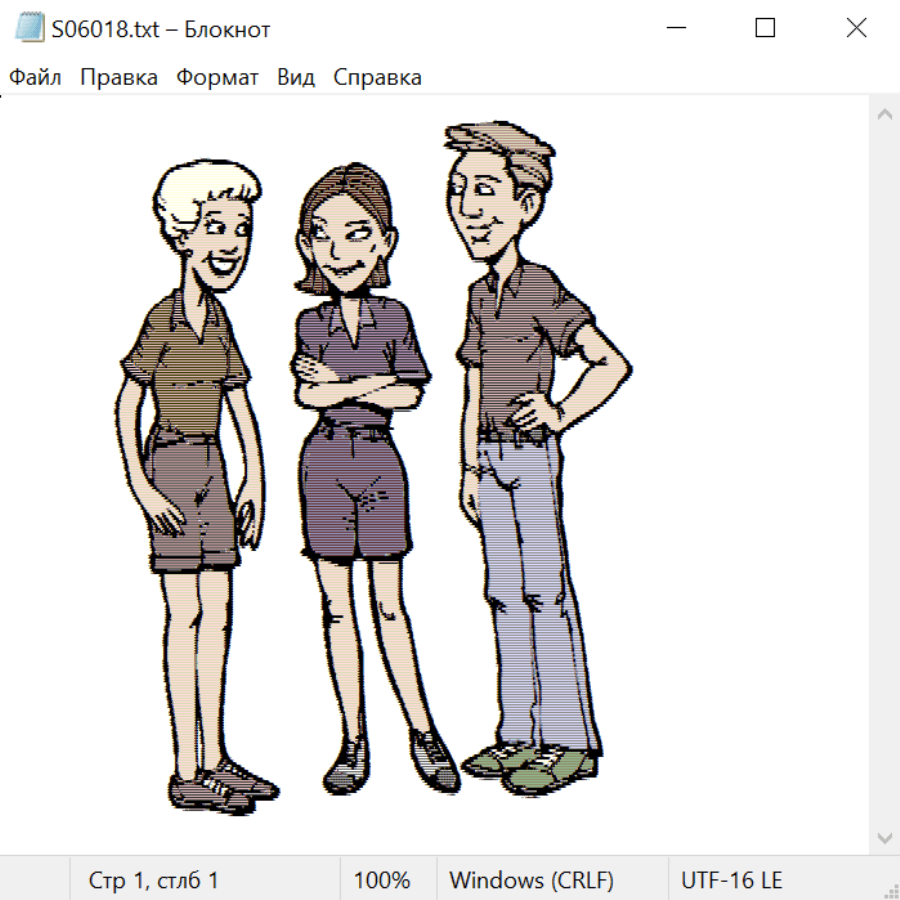
Task: Click the scroll up arrow of the vertical scrollbar
Action: pos(884,115)
